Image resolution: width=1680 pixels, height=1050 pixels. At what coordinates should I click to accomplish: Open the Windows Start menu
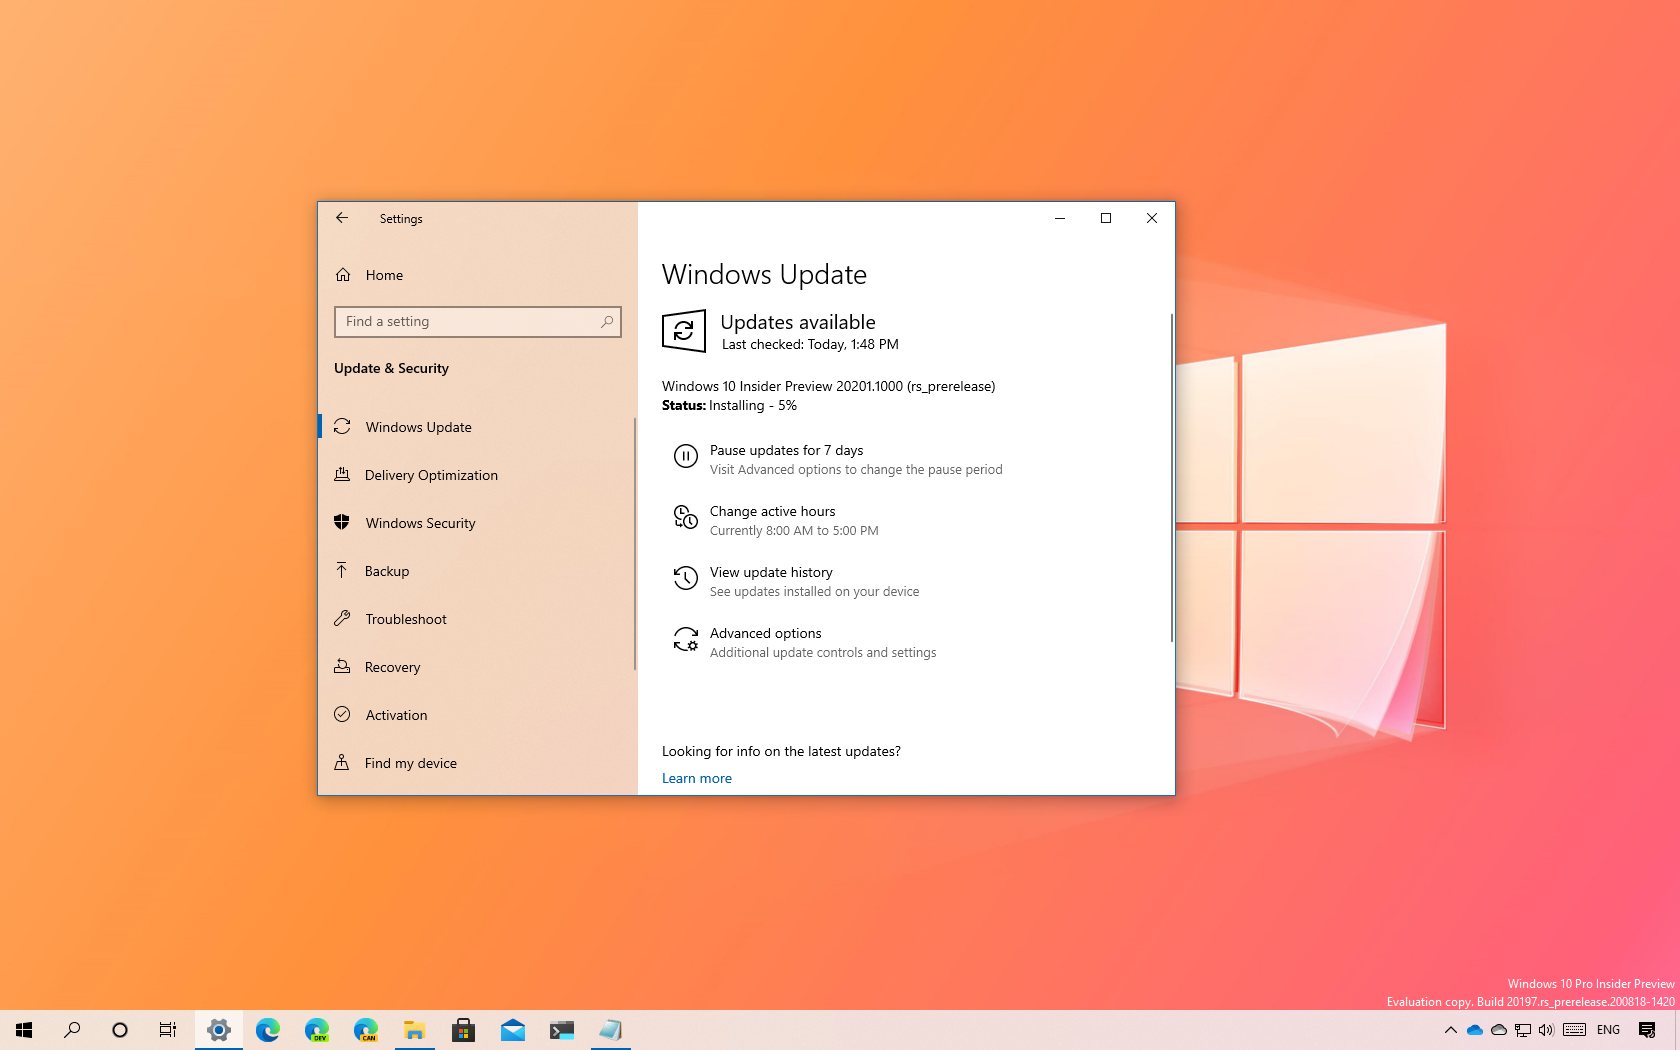click(24, 1030)
